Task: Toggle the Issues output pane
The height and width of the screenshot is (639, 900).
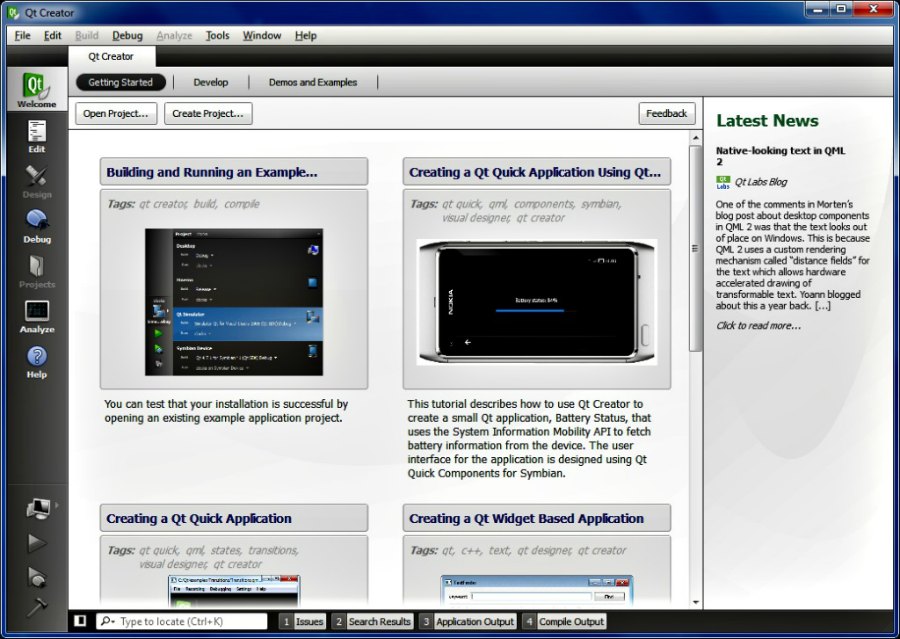Action: (x=302, y=621)
